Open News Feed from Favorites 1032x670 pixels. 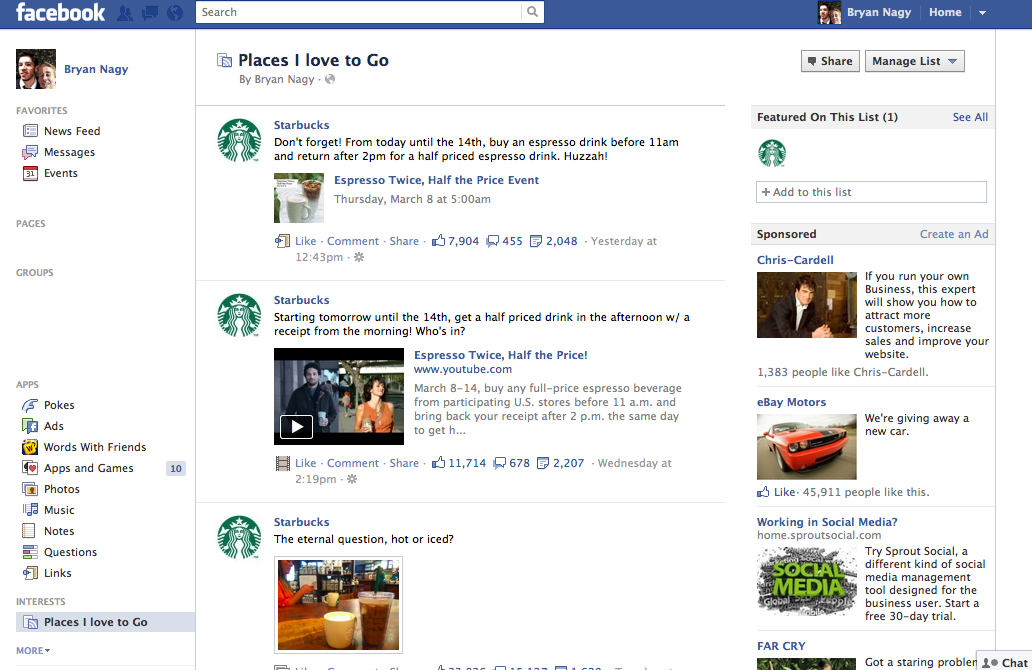(x=71, y=131)
